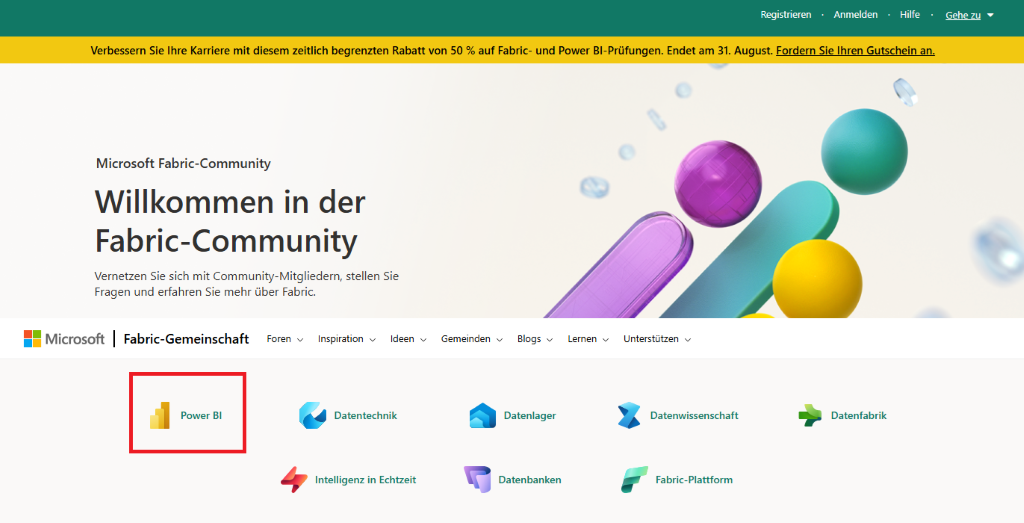Open the Ideen menu
Image resolution: width=1024 pixels, height=523 pixels.
click(408, 339)
